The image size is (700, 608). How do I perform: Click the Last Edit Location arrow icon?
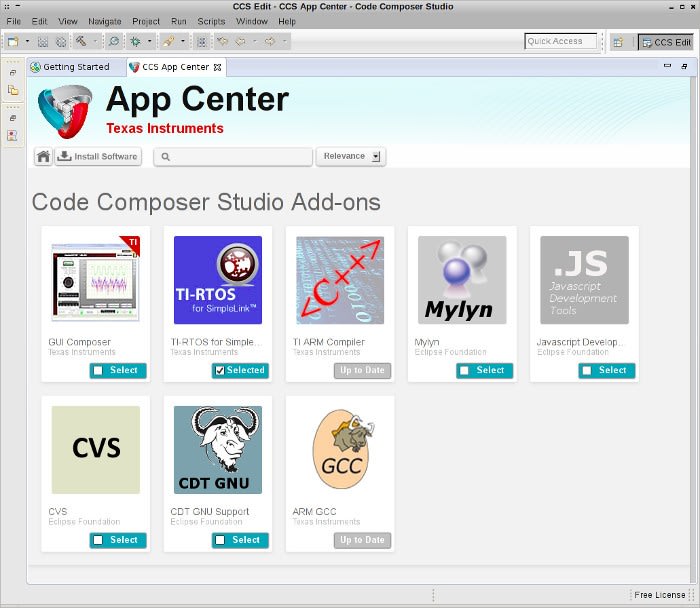222,42
